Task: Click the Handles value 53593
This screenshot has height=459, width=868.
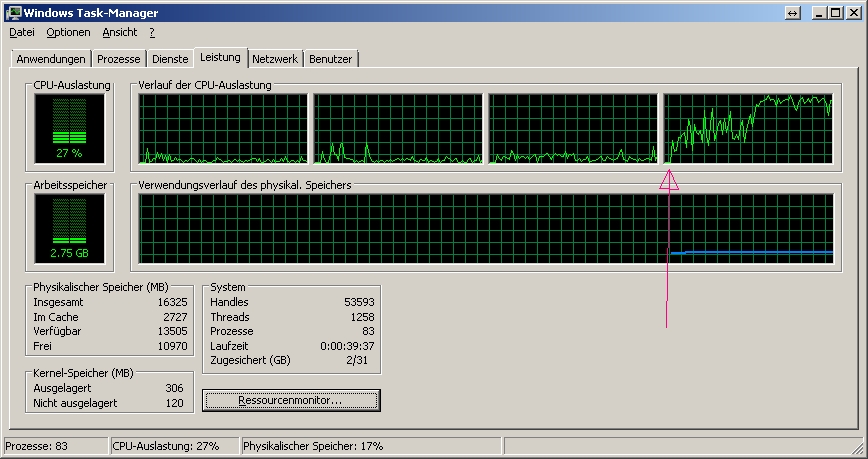Action: [359, 302]
